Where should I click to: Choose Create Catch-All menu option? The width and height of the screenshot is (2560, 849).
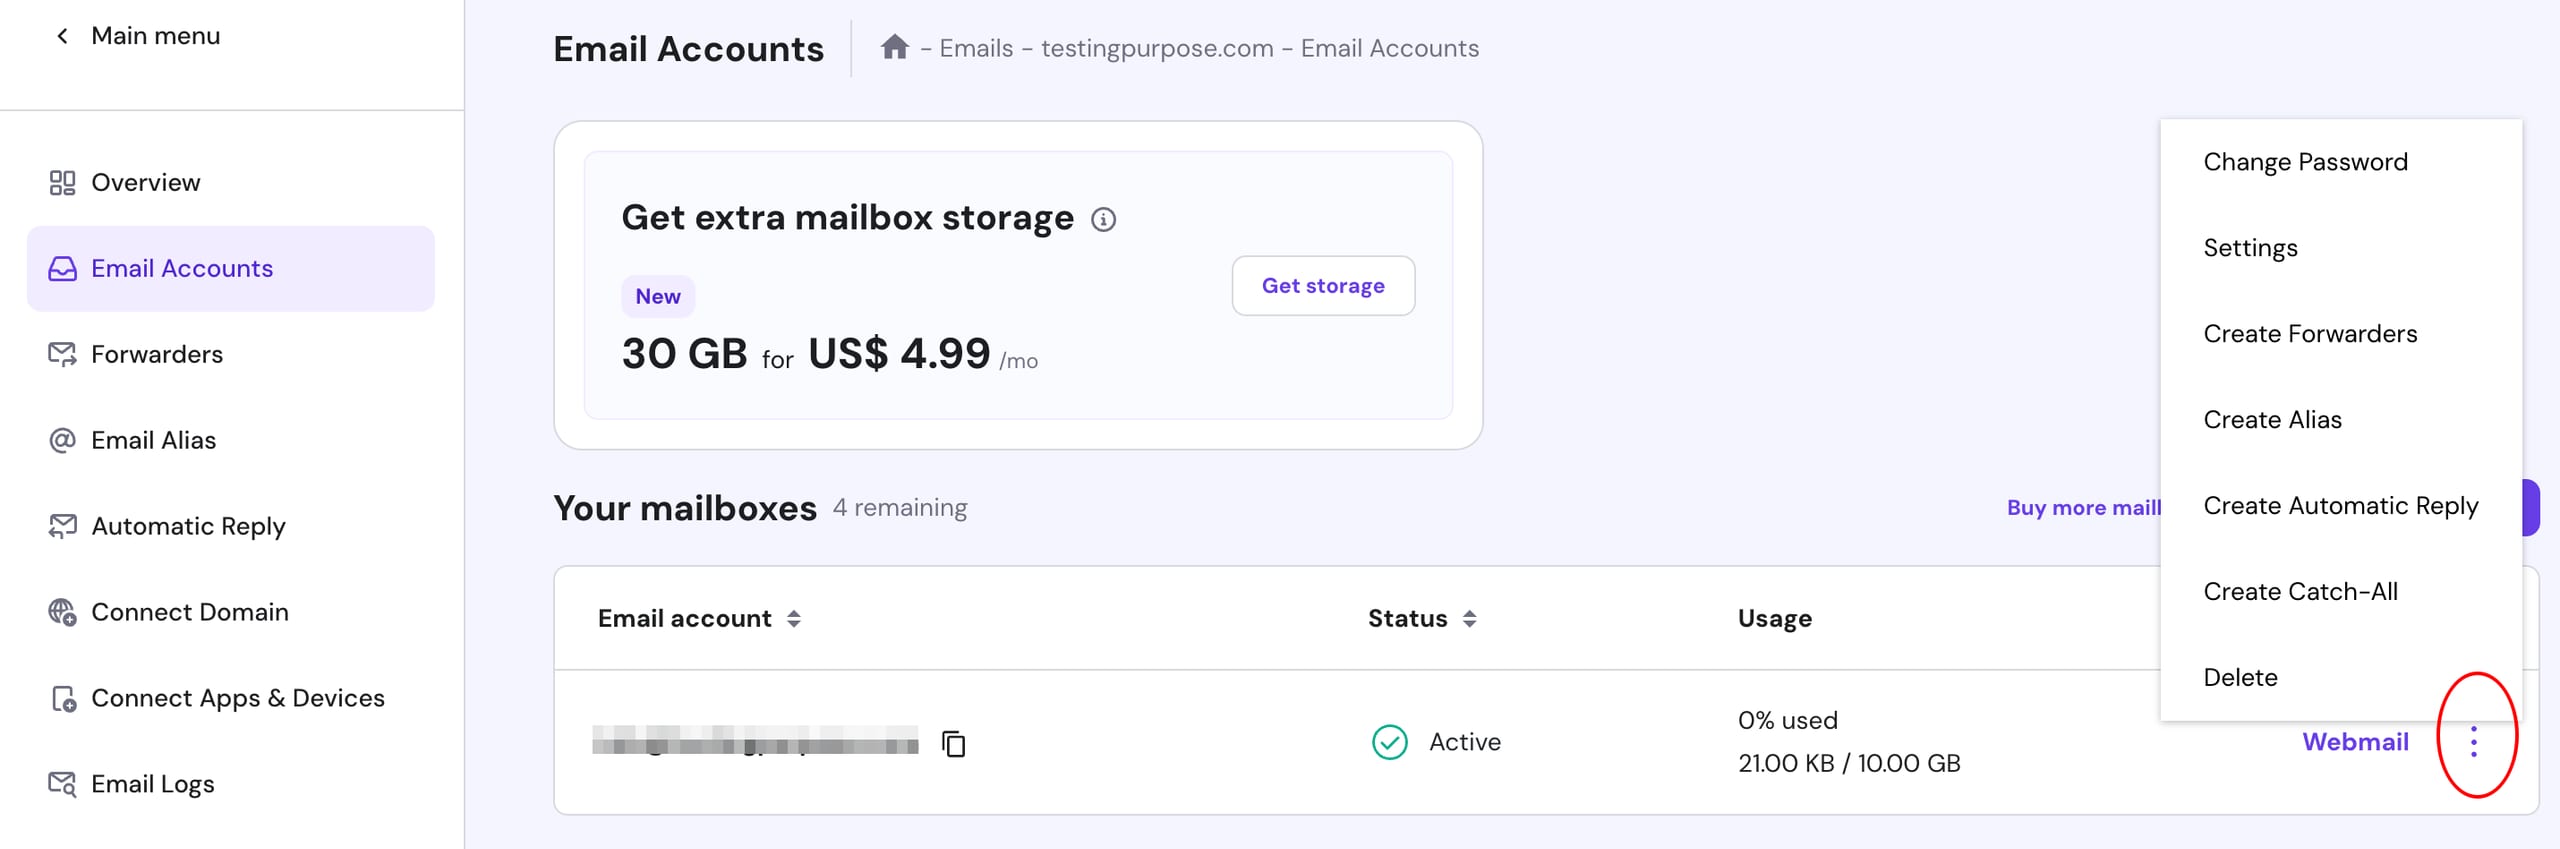pyautogui.click(x=2300, y=591)
